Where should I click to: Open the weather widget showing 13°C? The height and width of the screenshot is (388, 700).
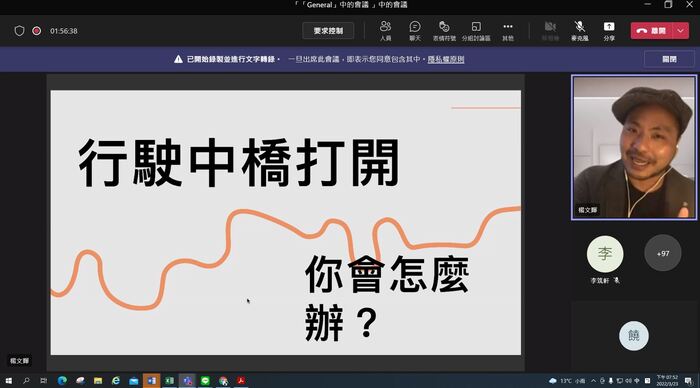(567, 381)
